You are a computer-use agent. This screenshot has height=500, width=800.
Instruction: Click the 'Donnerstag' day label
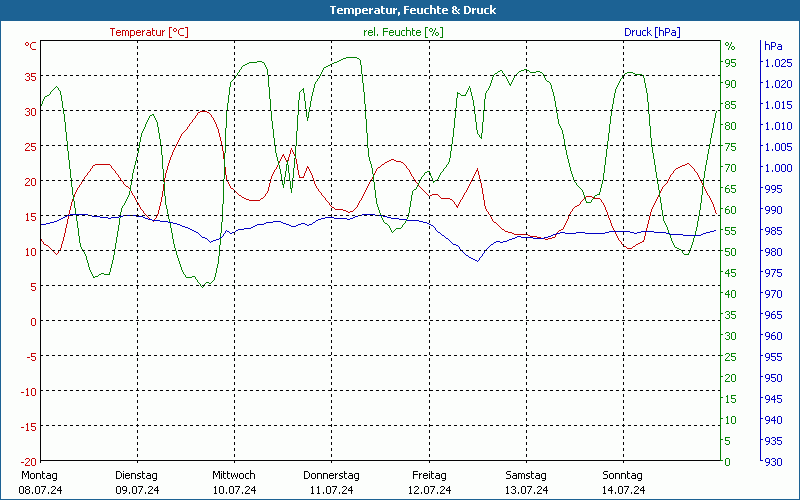[x=331, y=475]
